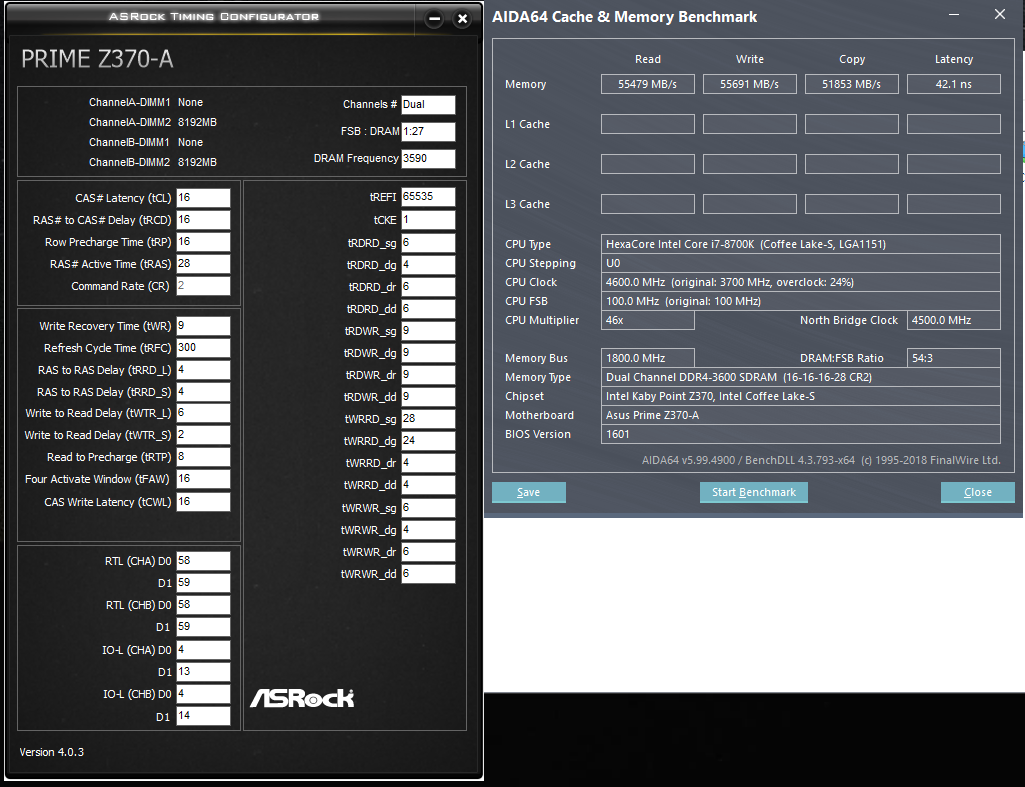This screenshot has height=787, width=1025.
Task: Click the FSB : DRAM ratio field
Action: pos(428,131)
